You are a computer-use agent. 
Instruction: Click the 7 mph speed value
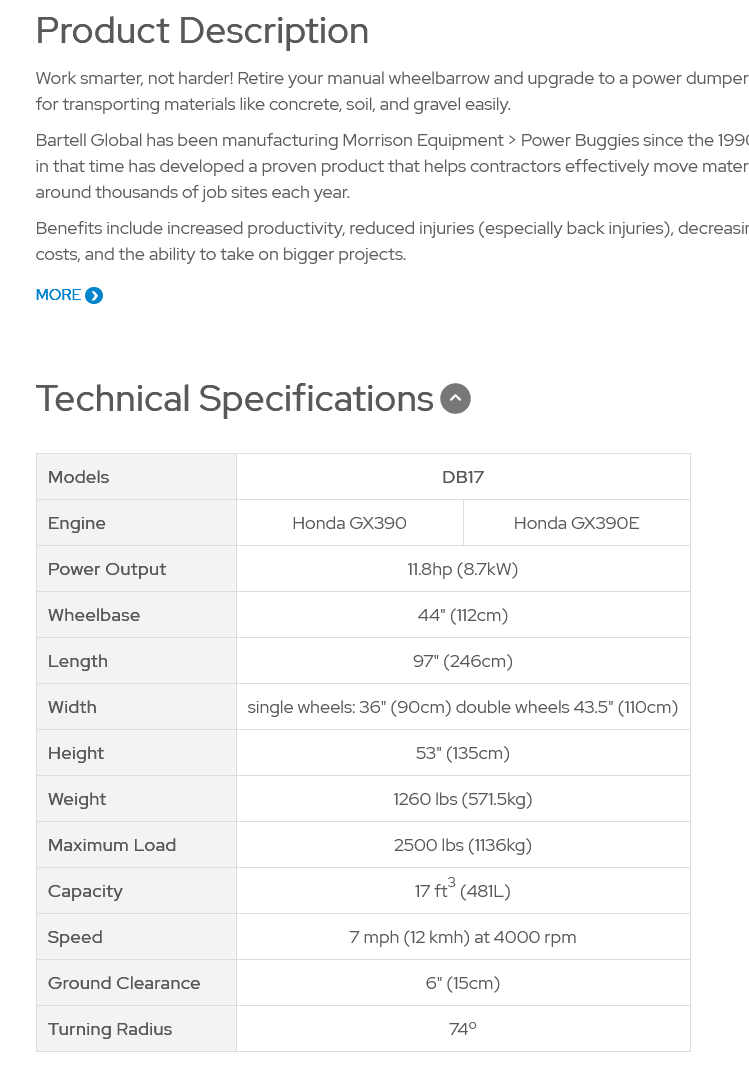tap(463, 938)
